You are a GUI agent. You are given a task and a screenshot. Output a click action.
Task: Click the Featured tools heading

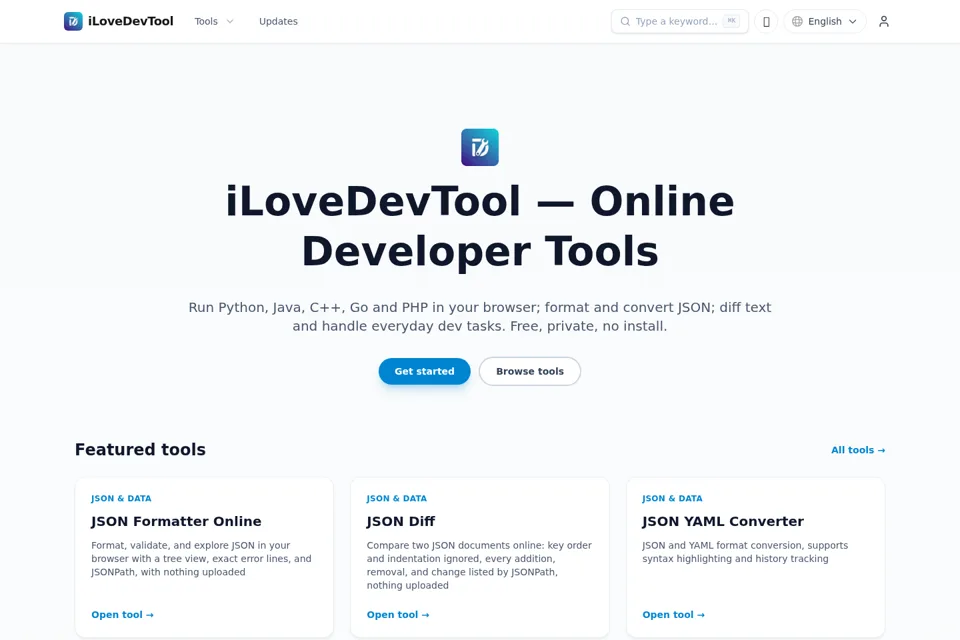[140, 450]
